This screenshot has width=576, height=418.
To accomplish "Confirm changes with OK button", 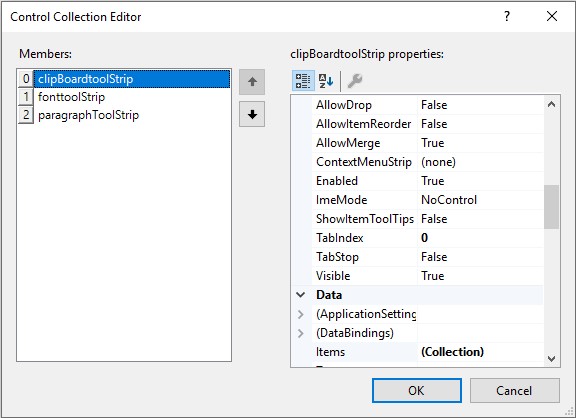I will coord(417,390).
